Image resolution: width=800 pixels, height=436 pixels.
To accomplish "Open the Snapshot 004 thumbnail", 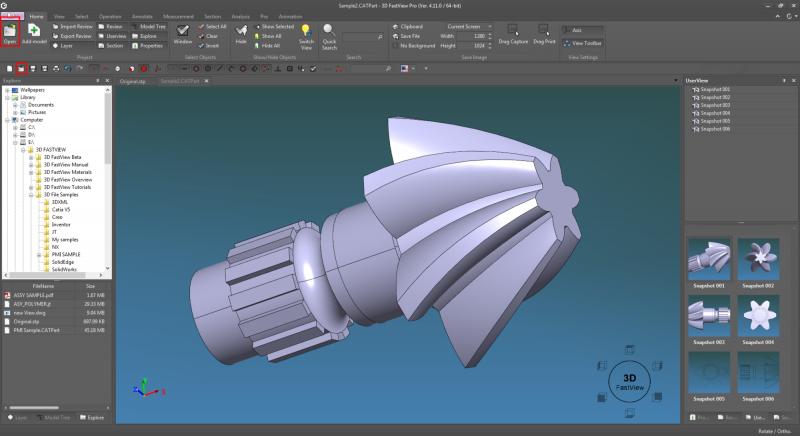I will point(758,316).
